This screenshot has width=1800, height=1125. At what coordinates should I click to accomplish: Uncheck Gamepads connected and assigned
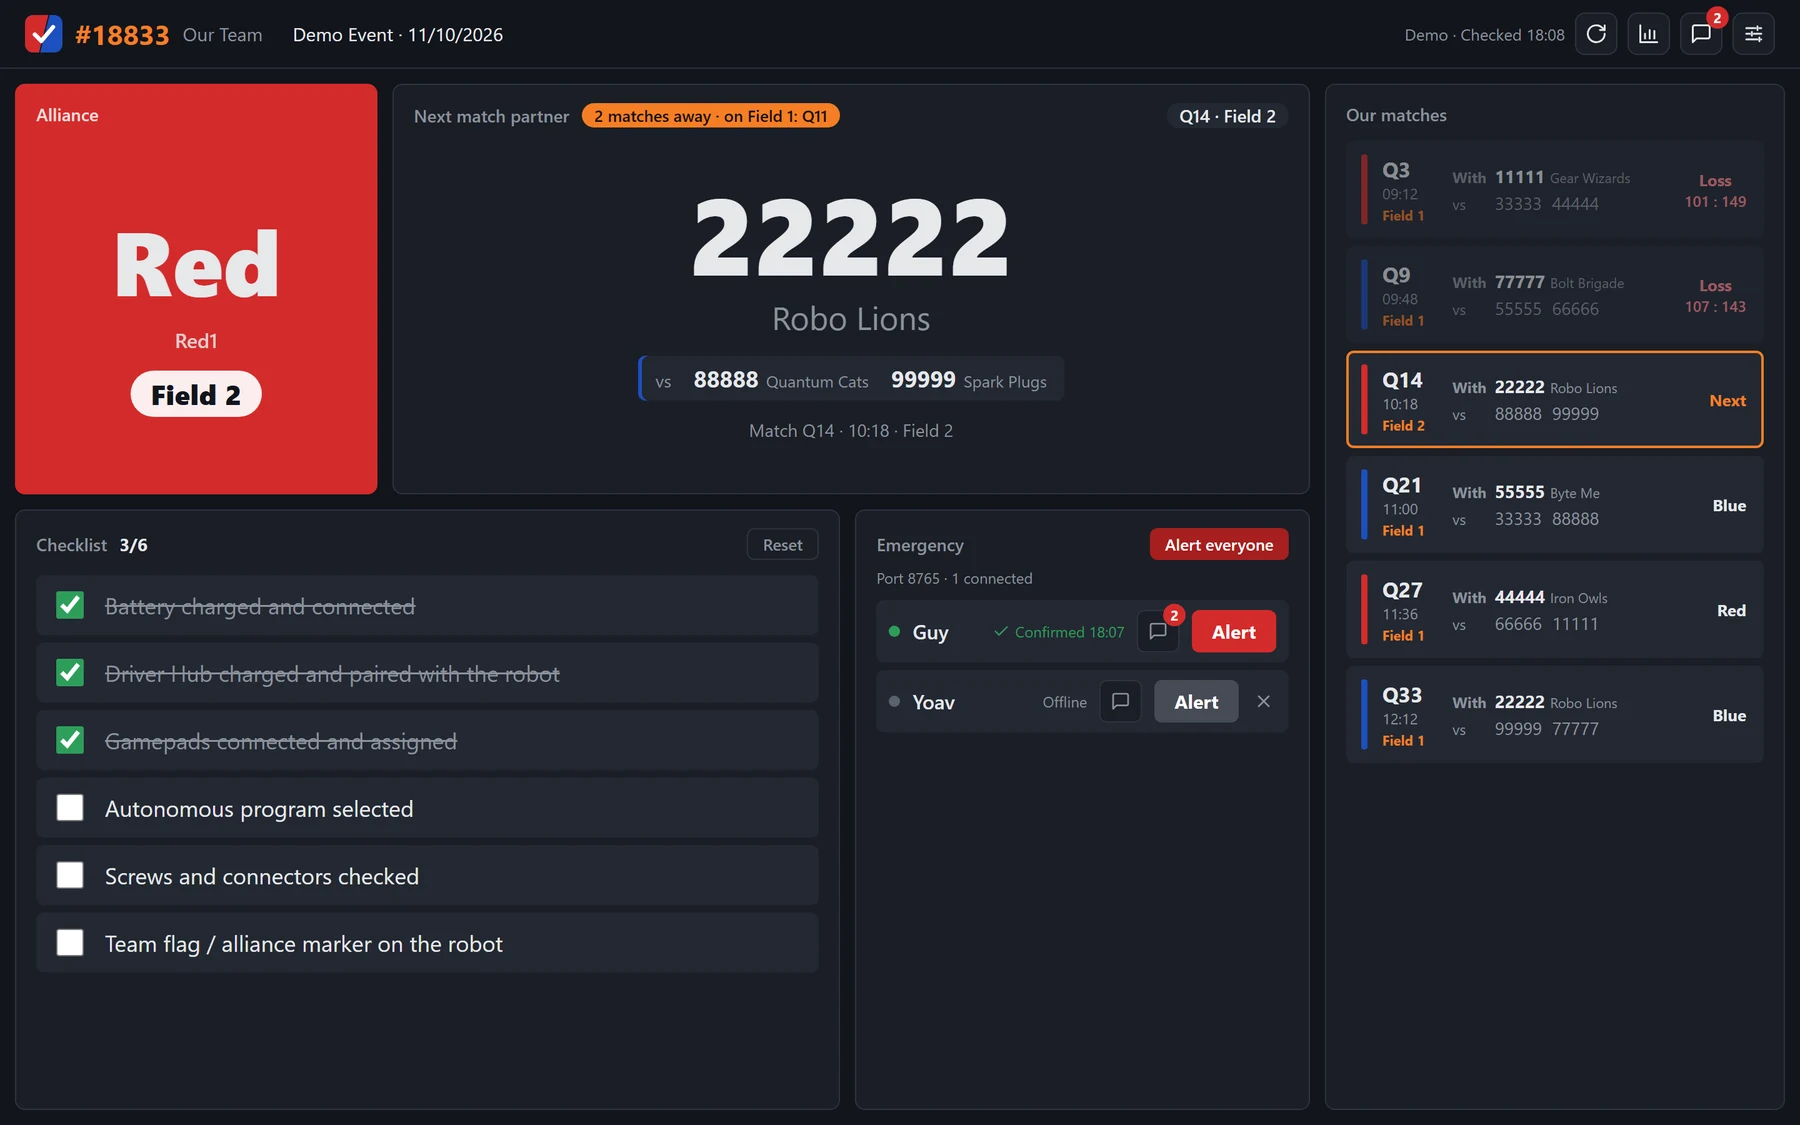point(70,741)
